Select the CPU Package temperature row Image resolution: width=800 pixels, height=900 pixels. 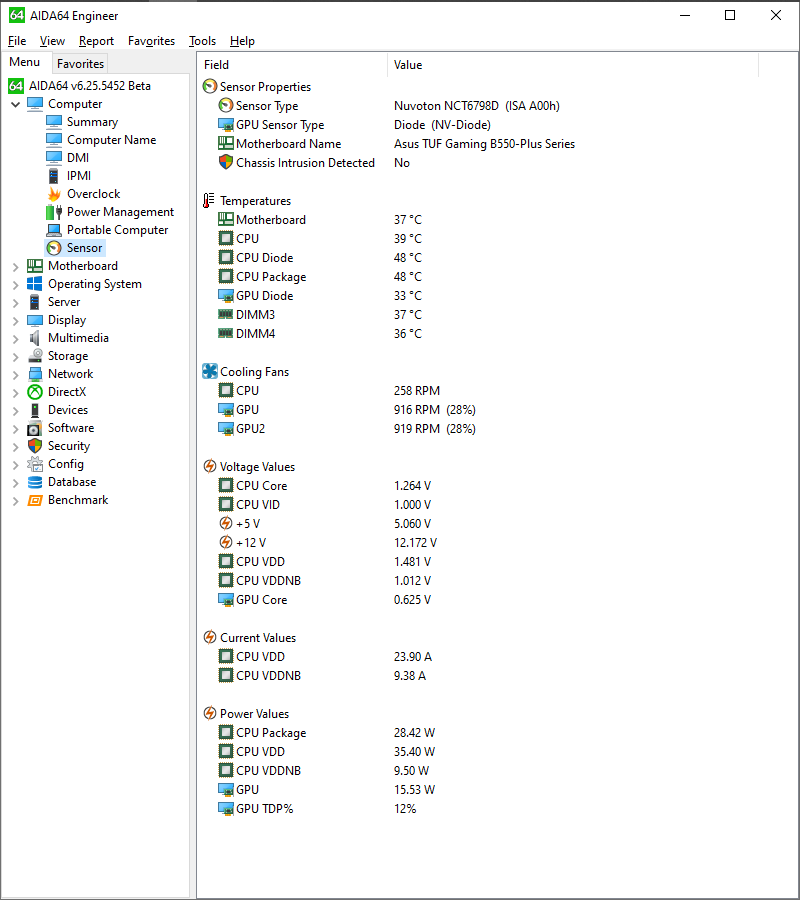(498, 277)
